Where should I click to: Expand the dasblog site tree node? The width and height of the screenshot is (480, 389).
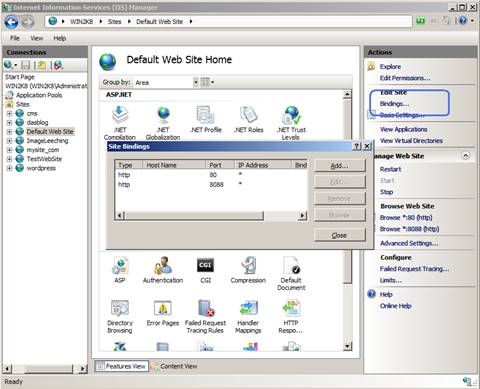pos(9,122)
